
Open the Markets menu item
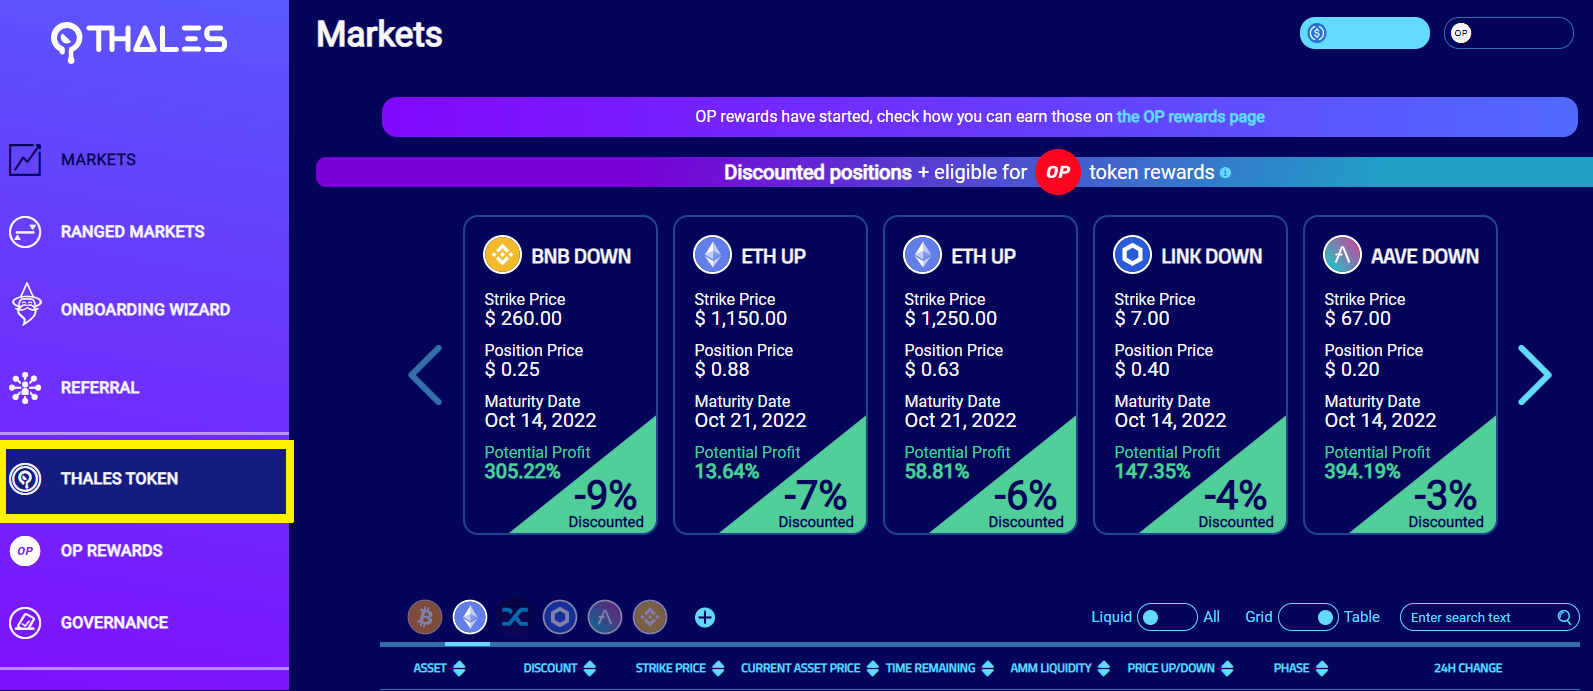[98, 160]
